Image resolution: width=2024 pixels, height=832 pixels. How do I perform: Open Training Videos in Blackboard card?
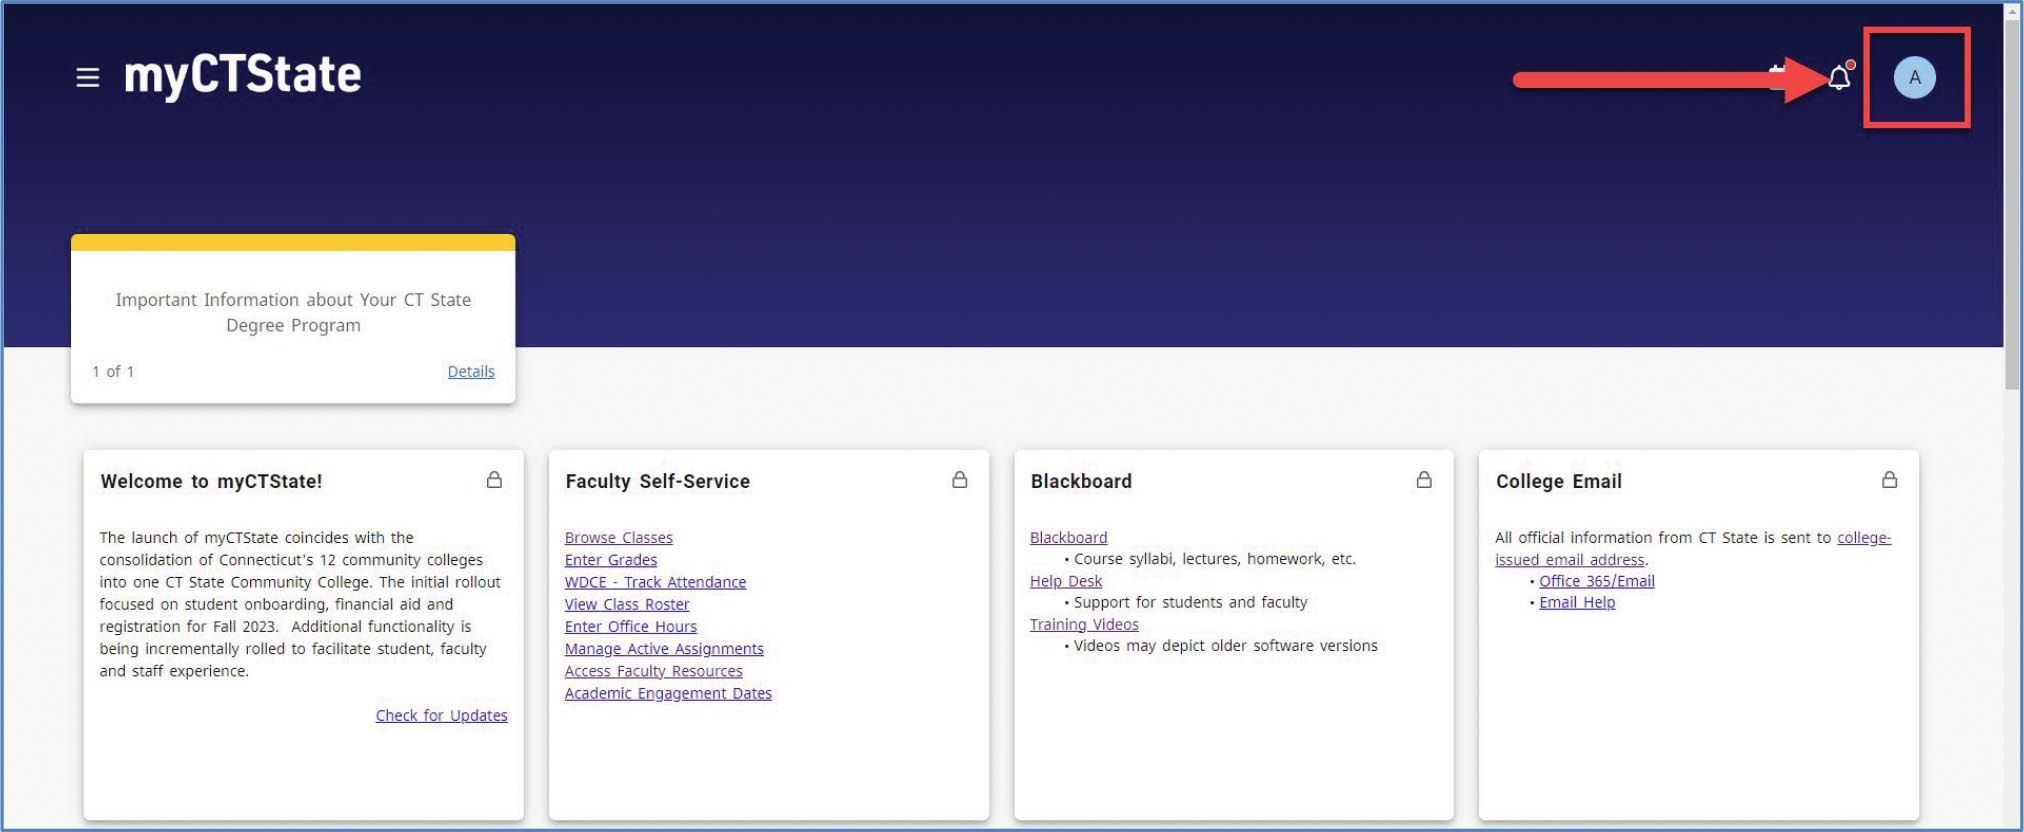coord(1084,624)
